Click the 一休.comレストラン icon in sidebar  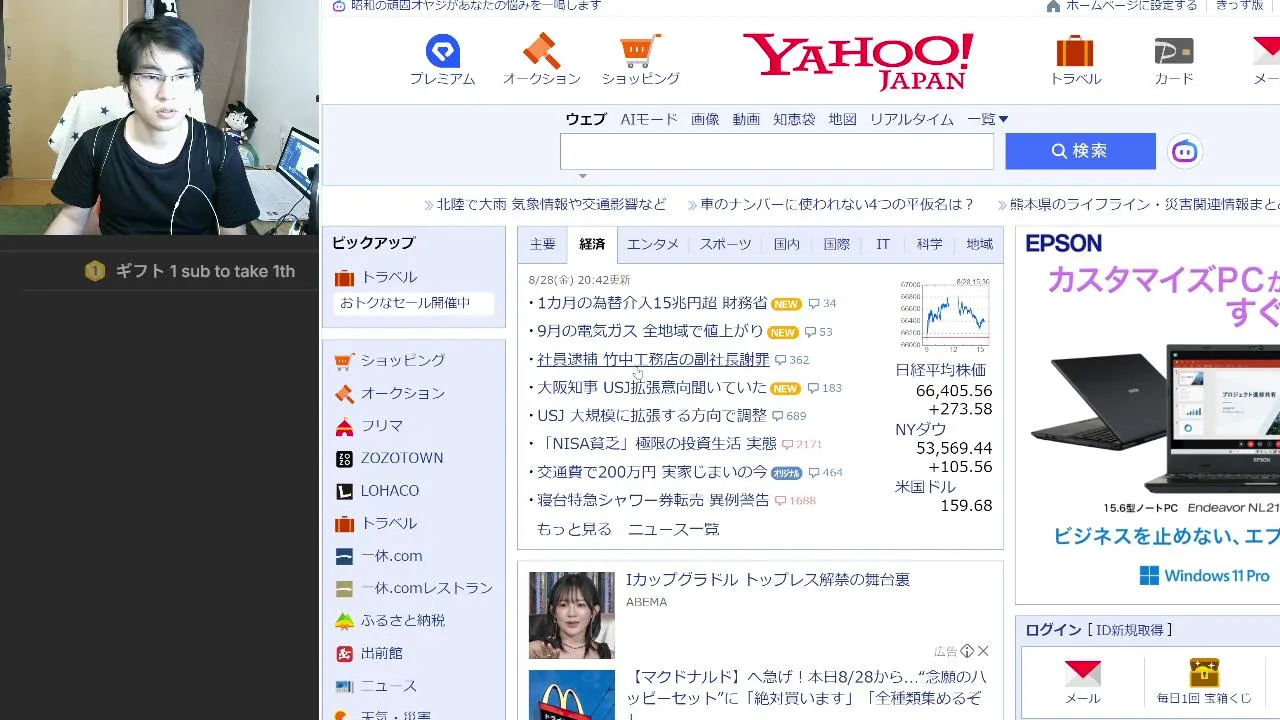(344, 589)
